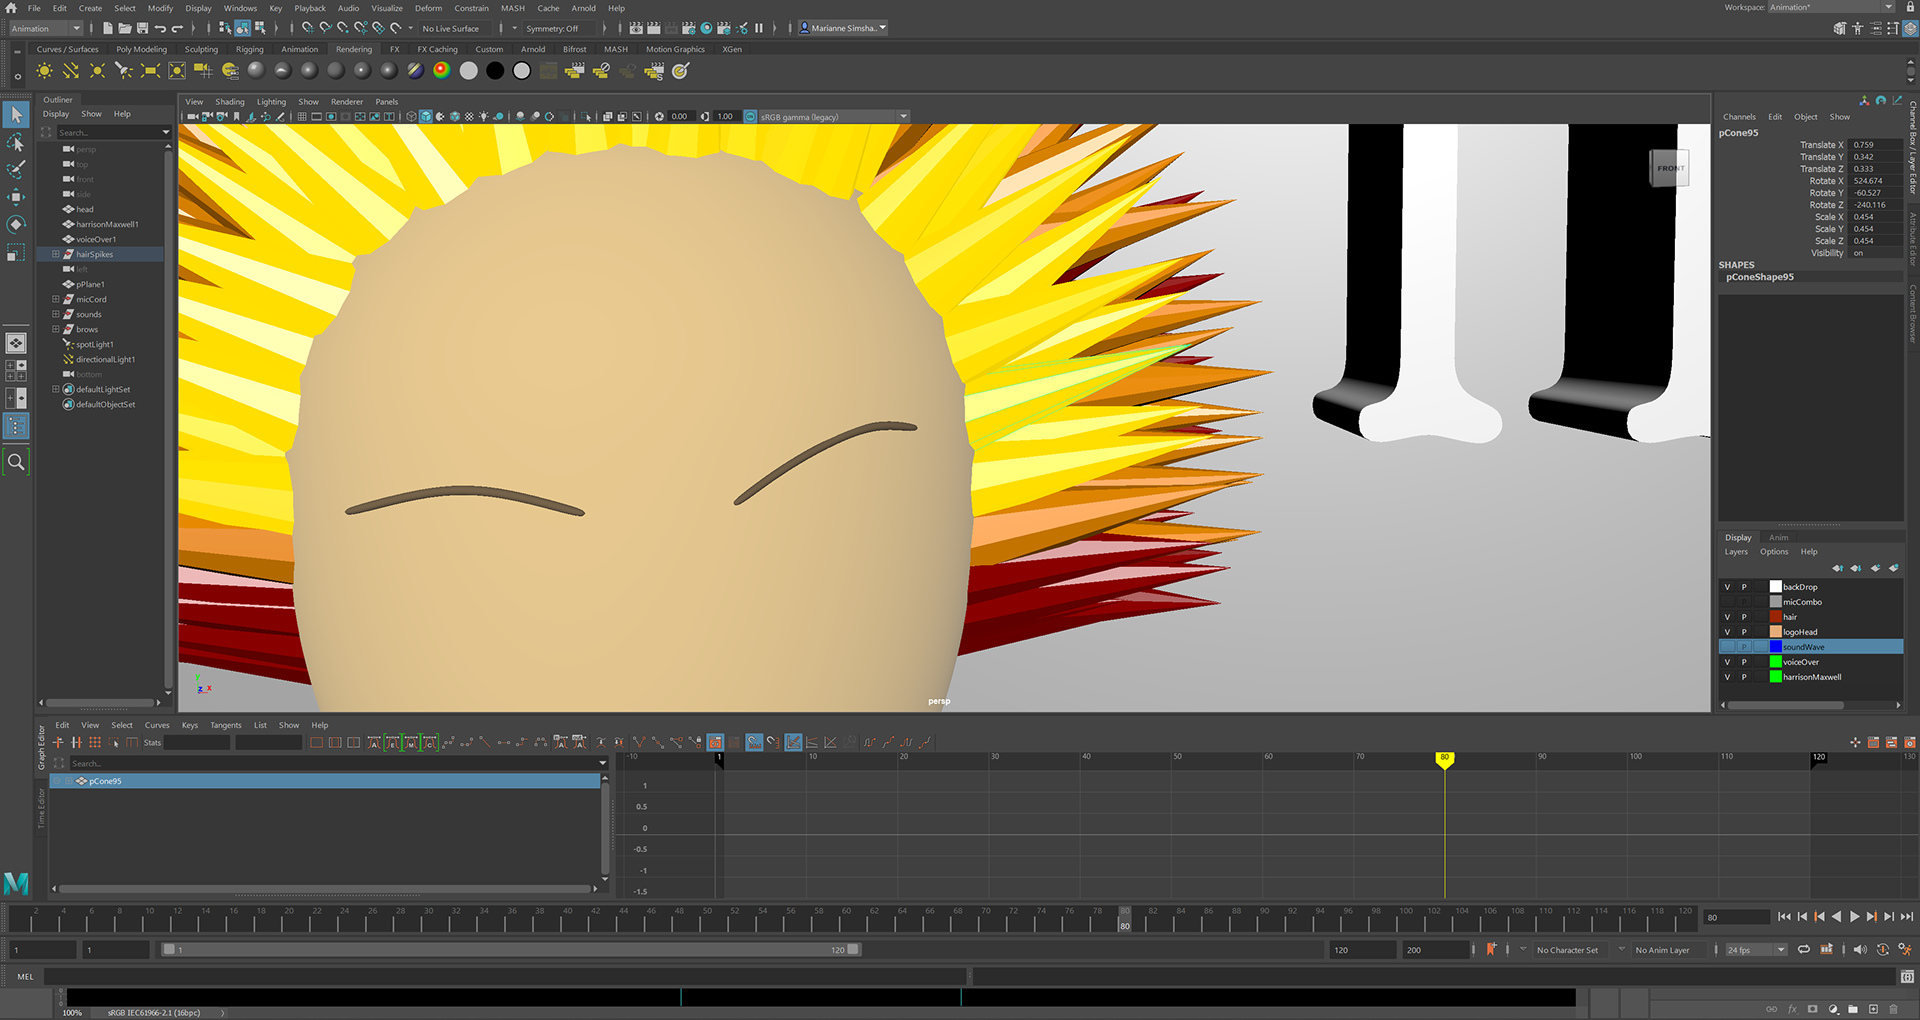Open the Tangents menu in Graph Editor
The height and width of the screenshot is (1020, 1920).
point(225,725)
